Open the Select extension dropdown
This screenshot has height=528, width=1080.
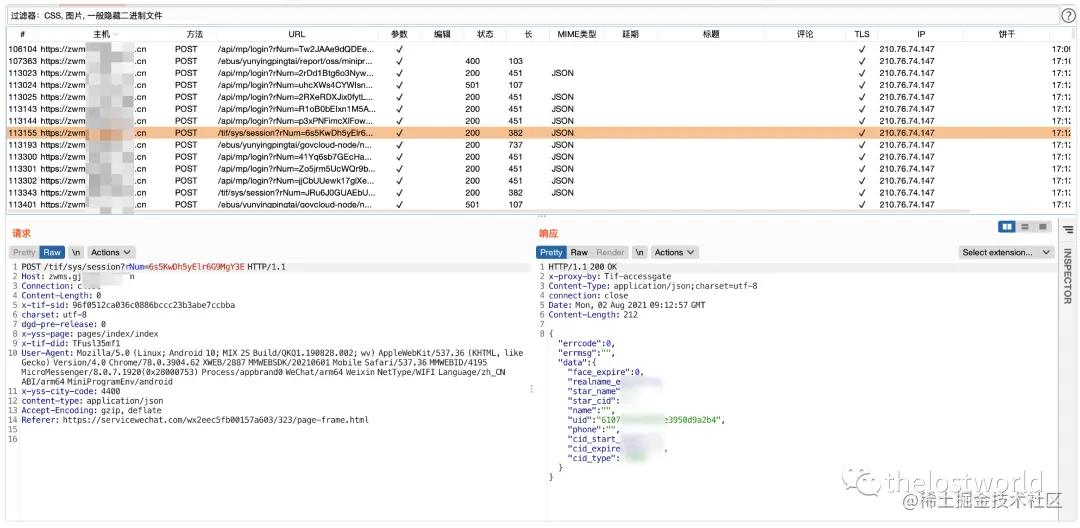[x=1006, y=253]
